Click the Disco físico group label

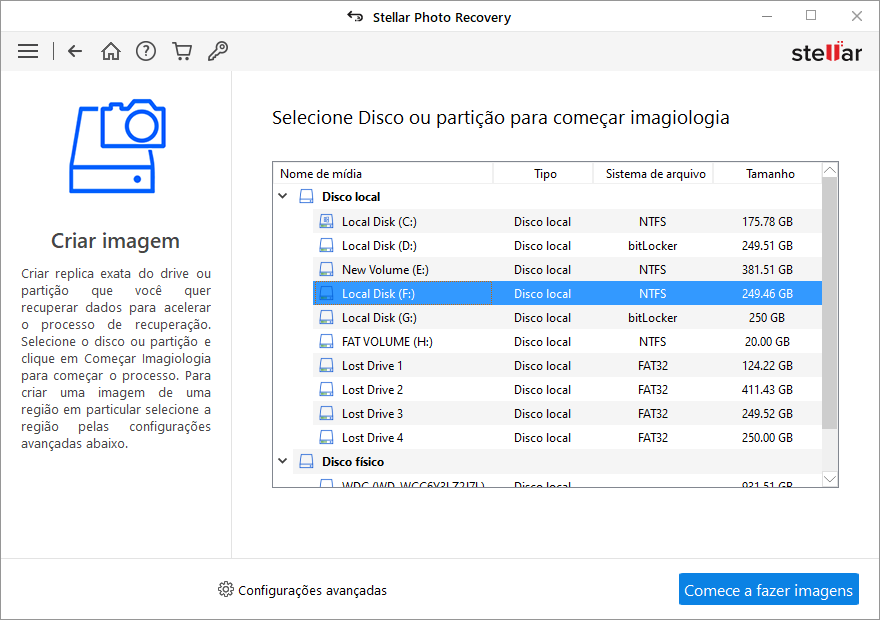tap(353, 461)
